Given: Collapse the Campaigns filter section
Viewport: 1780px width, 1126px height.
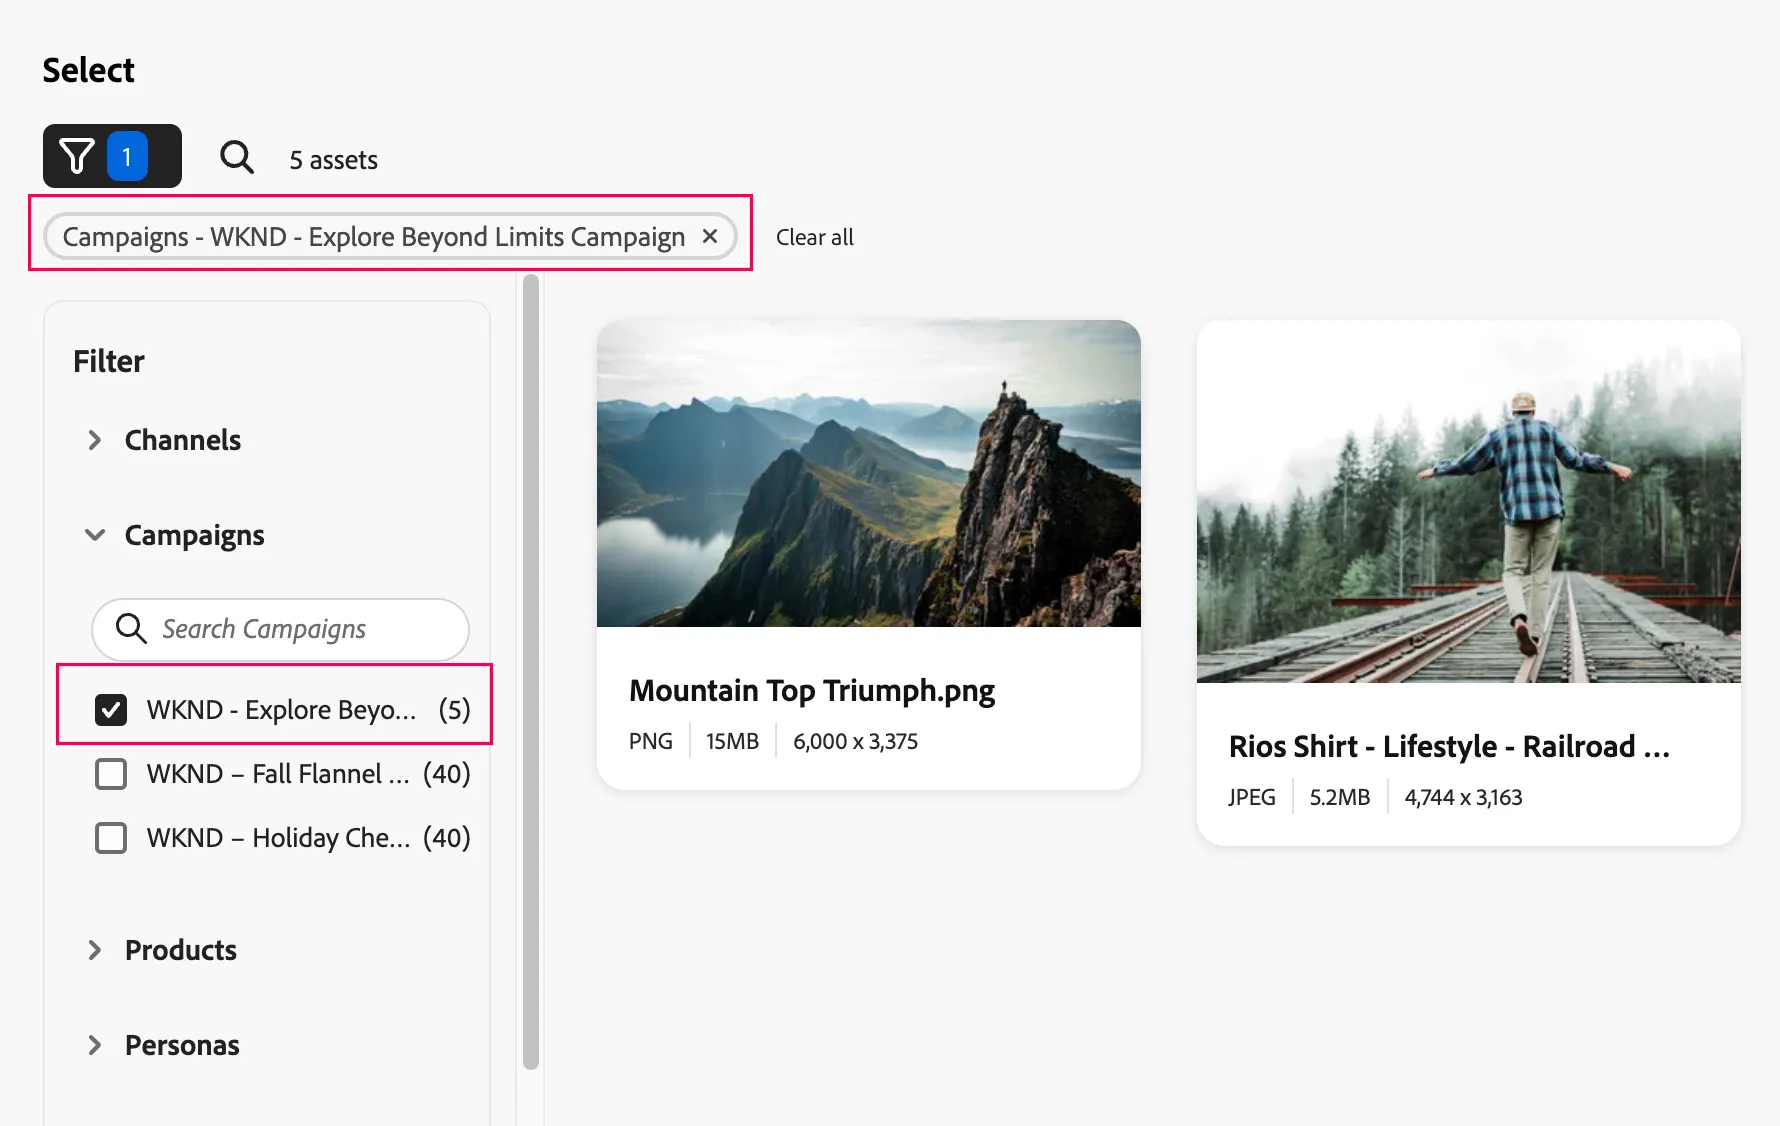Looking at the screenshot, I should pyautogui.click(x=95, y=535).
